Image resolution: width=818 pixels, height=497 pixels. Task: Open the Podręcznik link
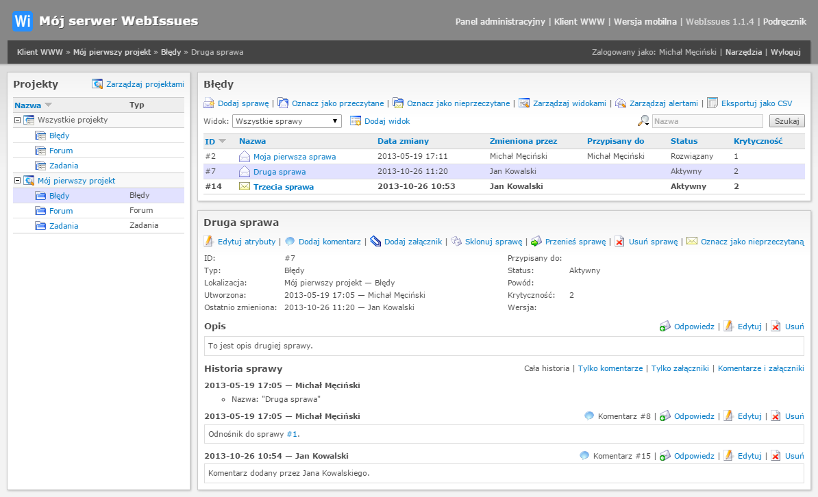tap(784, 22)
